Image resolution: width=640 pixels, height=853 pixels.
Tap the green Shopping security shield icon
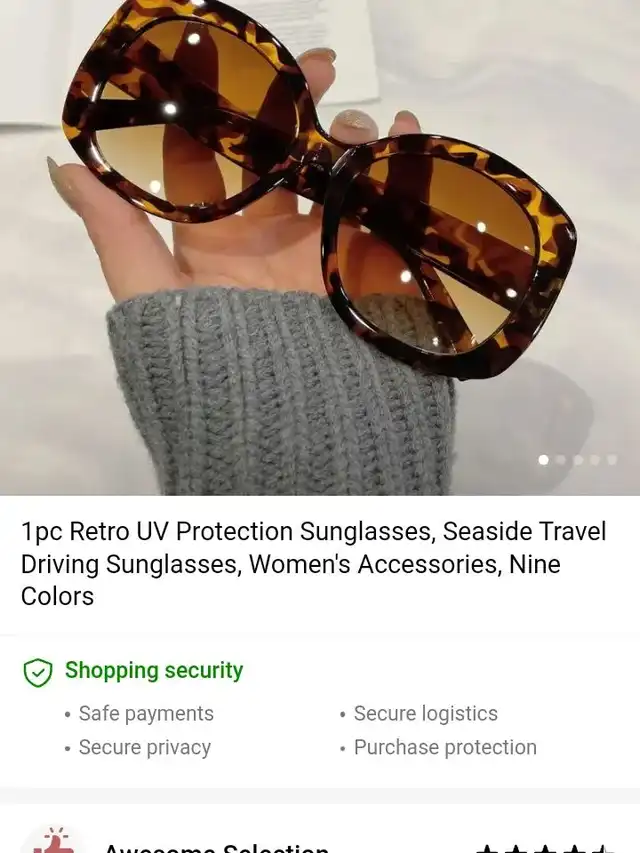pos(38,672)
